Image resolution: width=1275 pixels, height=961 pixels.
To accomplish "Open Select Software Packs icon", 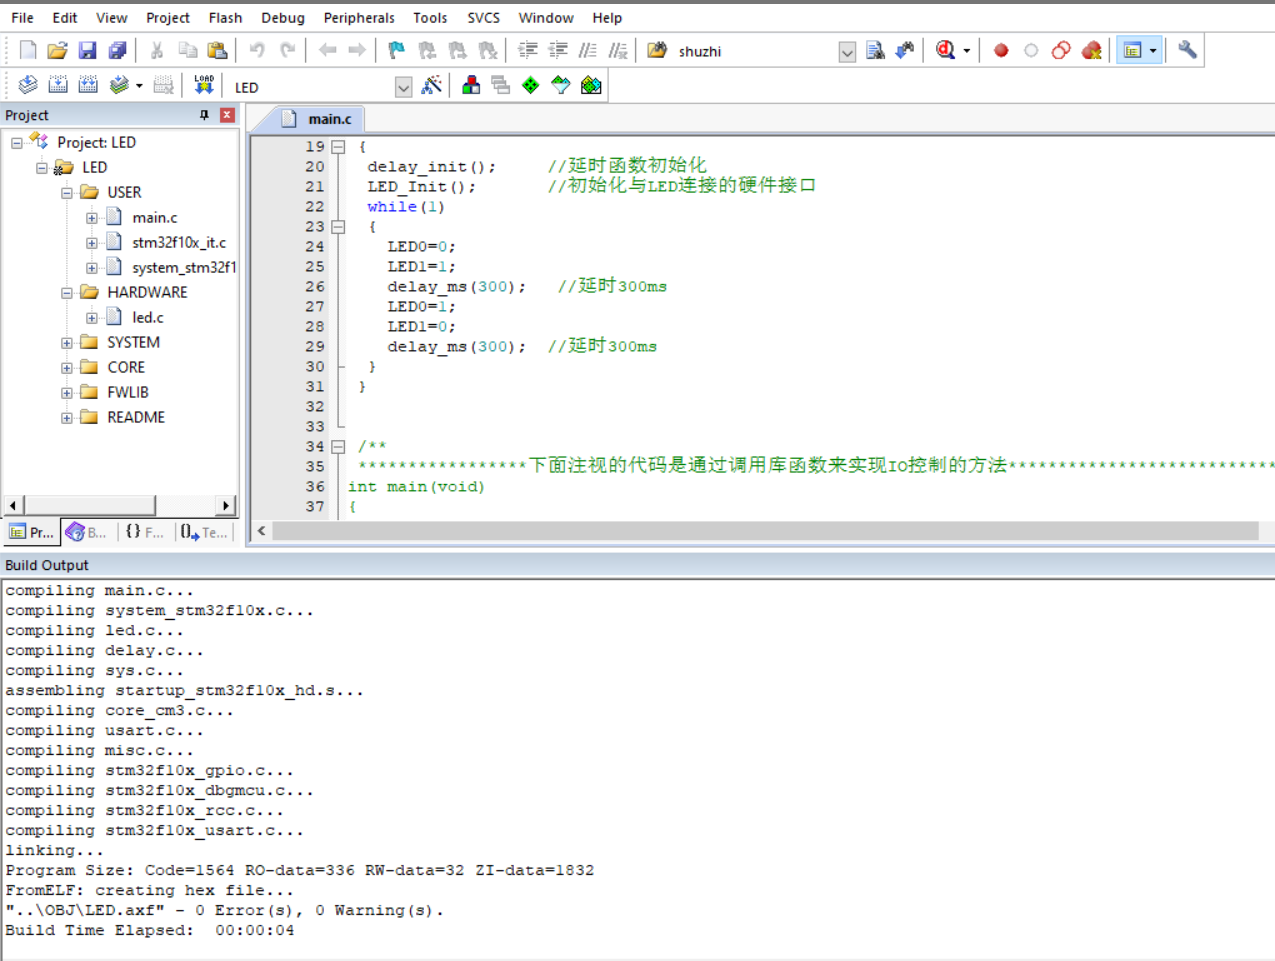I will click(561, 86).
